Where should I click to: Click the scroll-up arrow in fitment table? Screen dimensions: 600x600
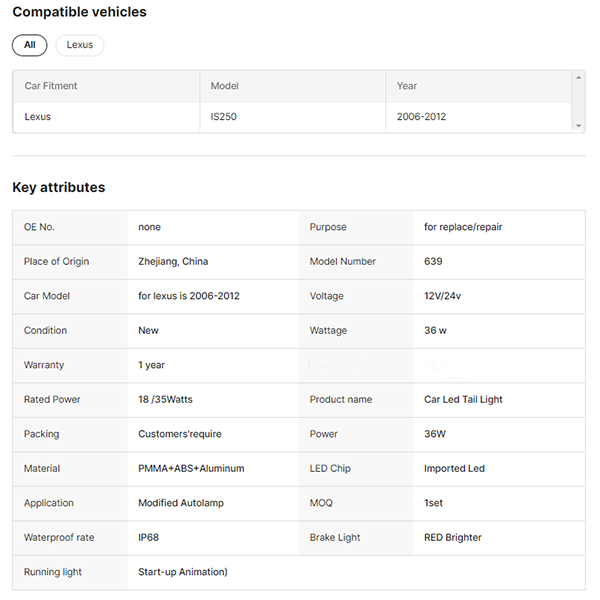pos(578,78)
